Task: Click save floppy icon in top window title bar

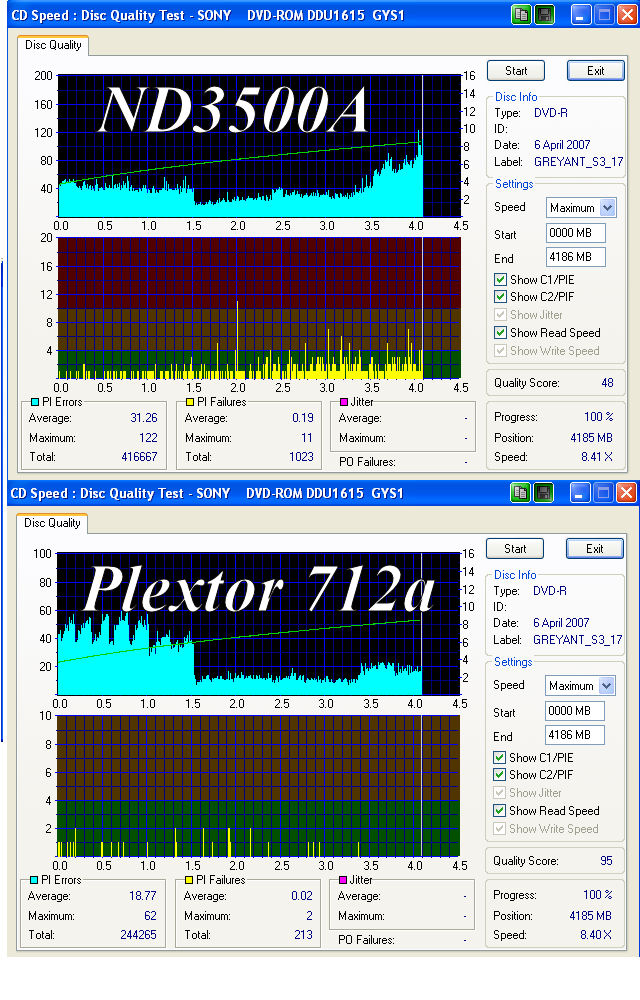Action: pyautogui.click(x=544, y=15)
